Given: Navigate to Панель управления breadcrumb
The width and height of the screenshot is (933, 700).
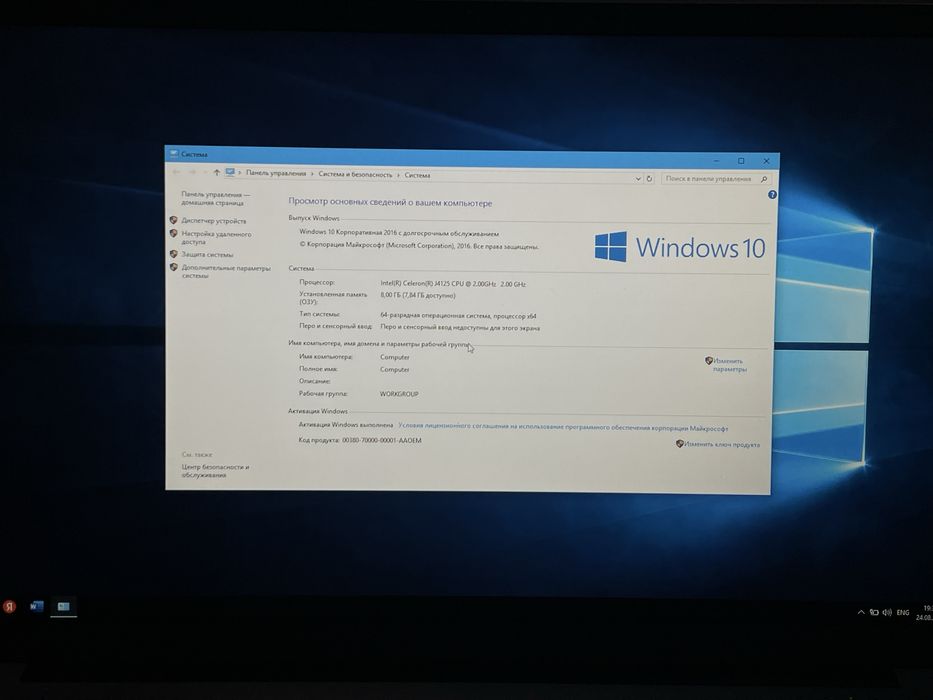Looking at the screenshot, I should [x=276, y=173].
